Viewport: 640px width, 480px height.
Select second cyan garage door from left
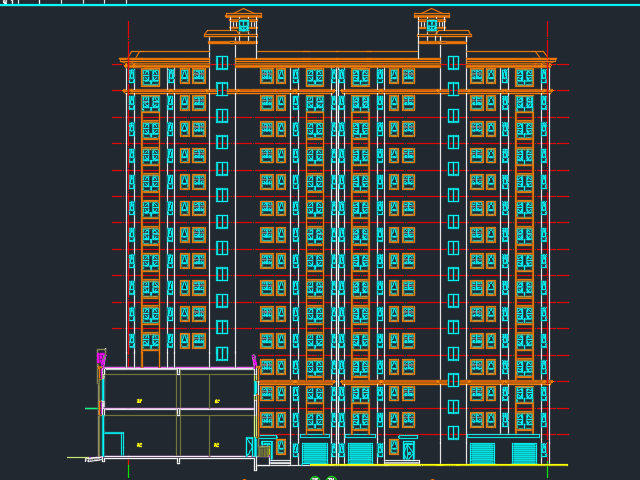click(360, 453)
